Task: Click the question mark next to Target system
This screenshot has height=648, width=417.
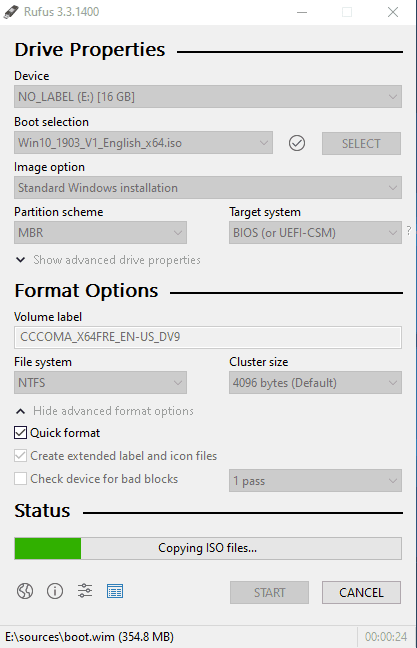Action: point(408,231)
